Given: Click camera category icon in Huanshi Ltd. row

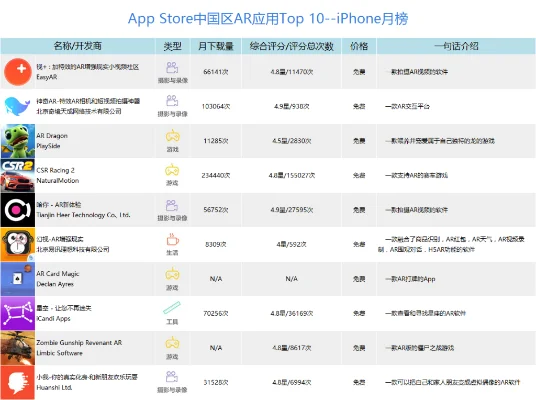Looking at the screenshot, I should click(x=172, y=376).
